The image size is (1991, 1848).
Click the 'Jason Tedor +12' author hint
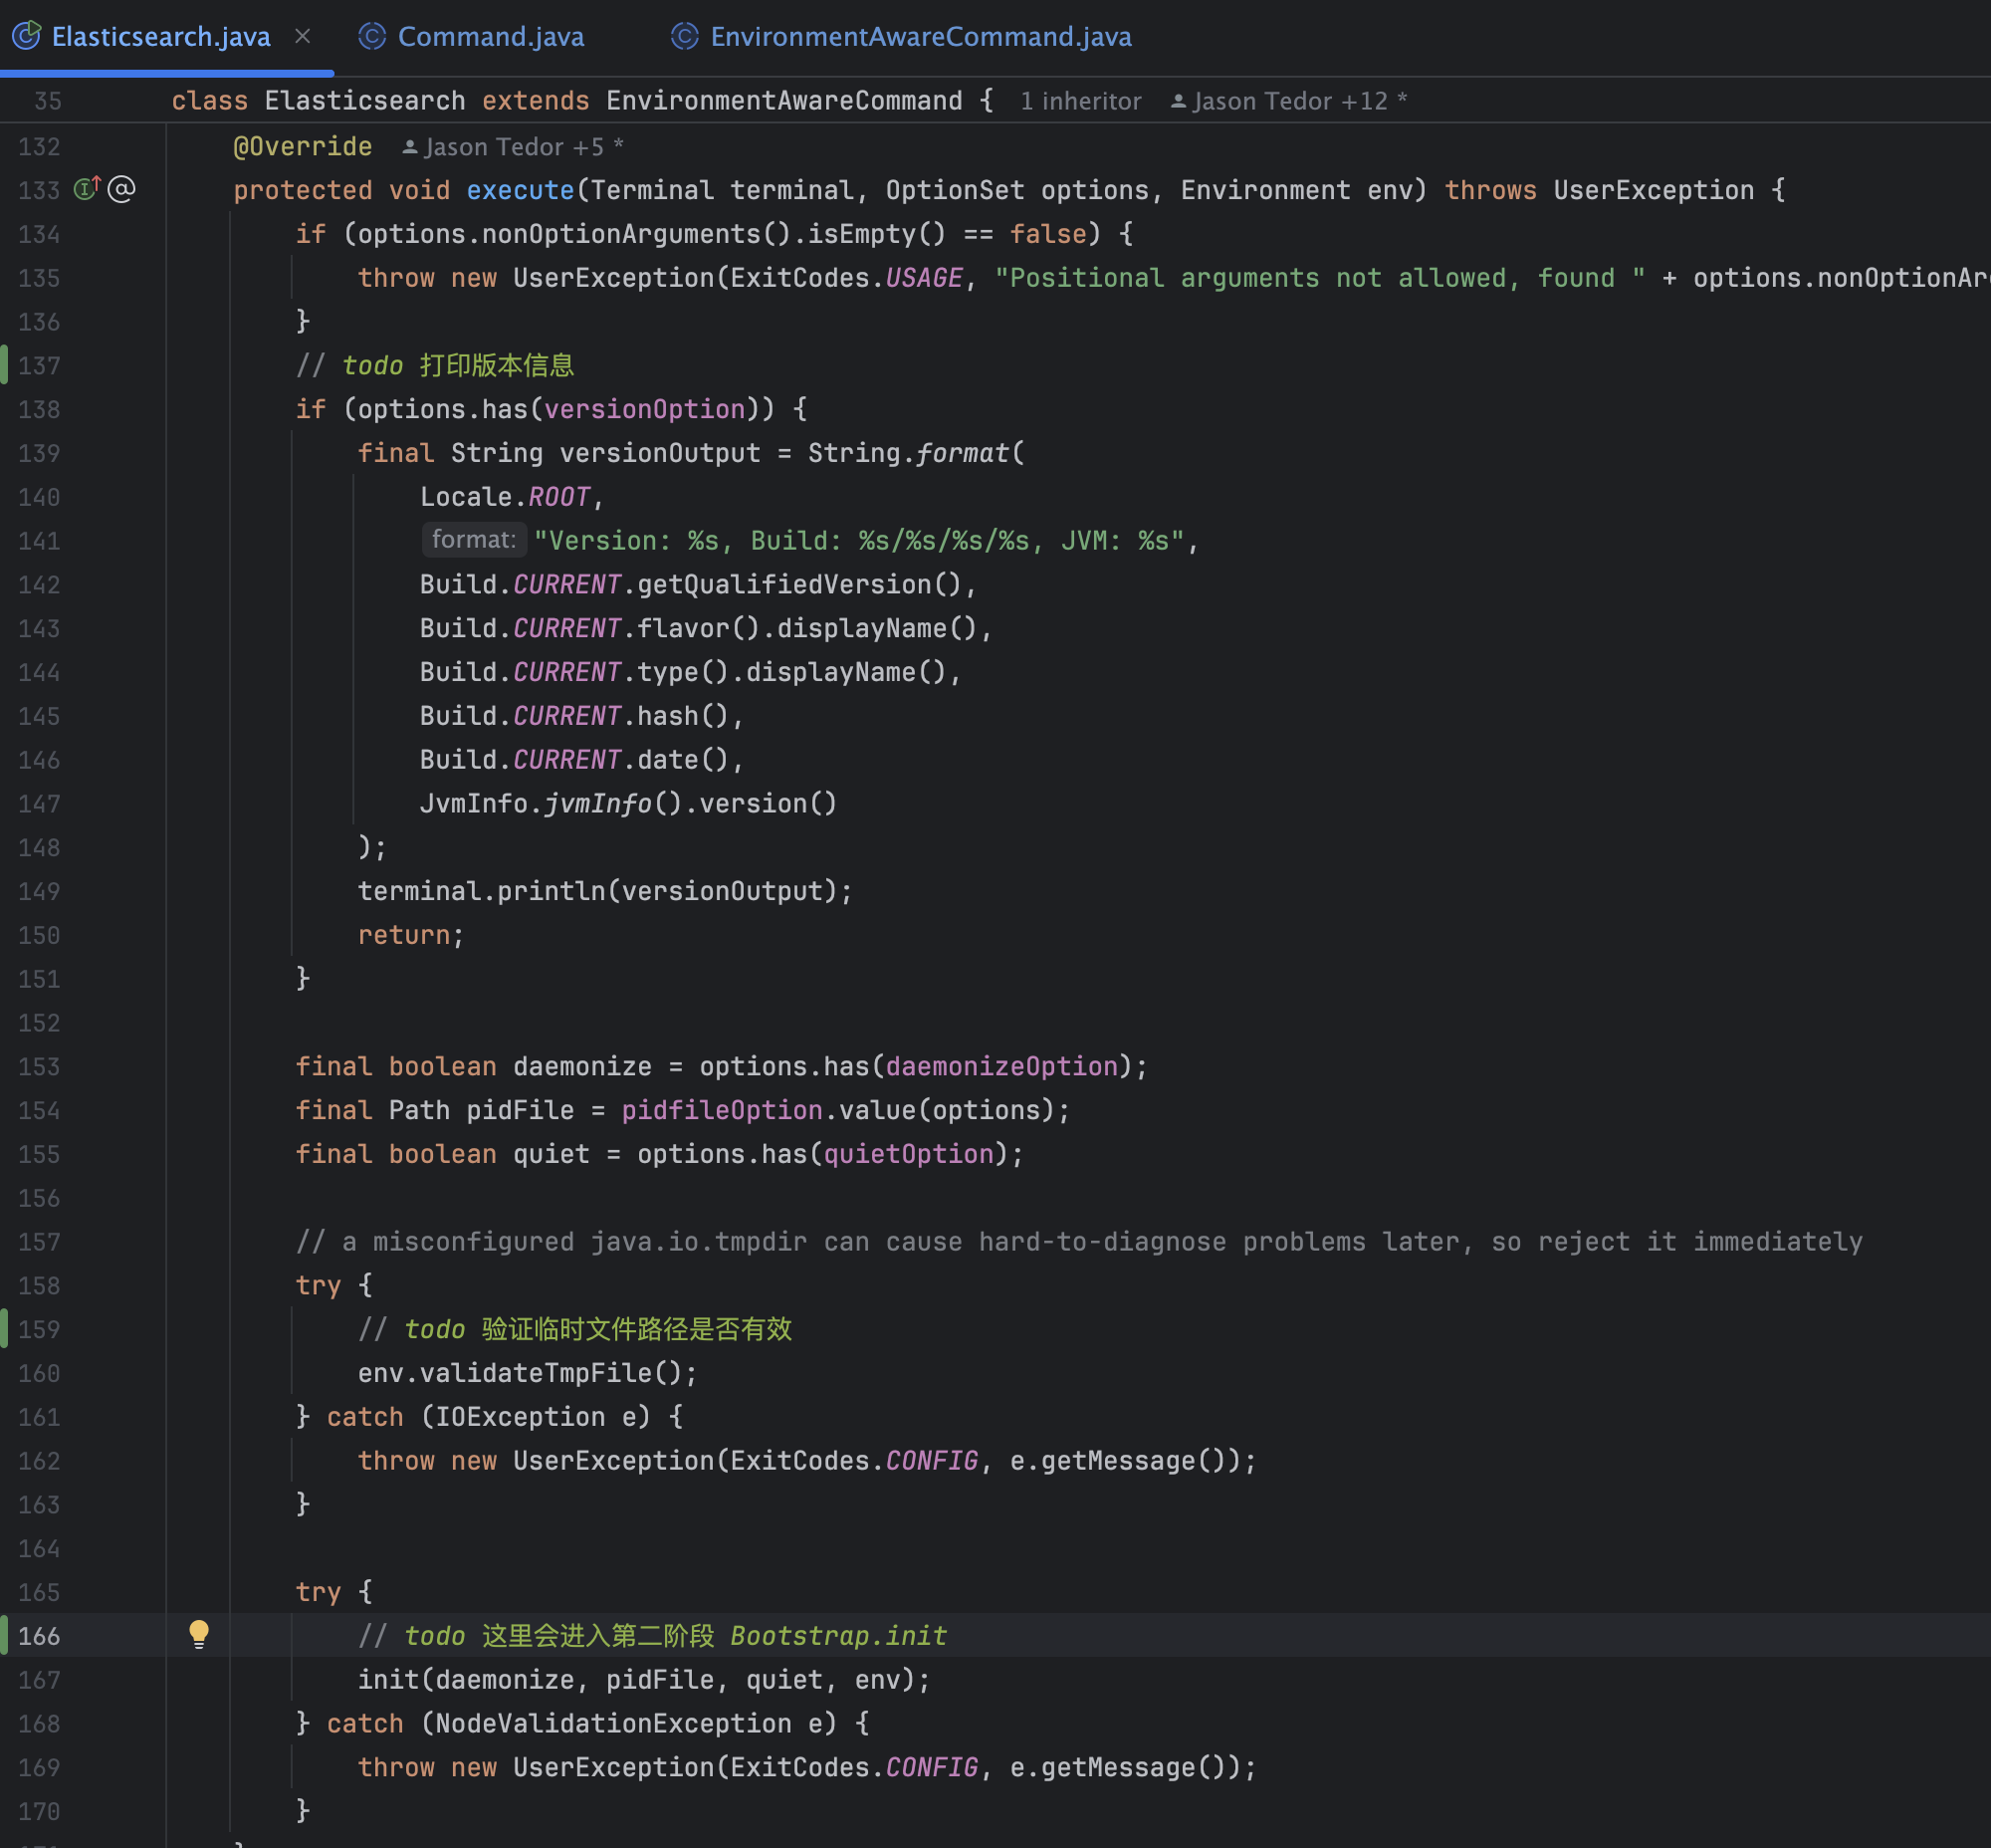pyautogui.click(x=1290, y=101)
